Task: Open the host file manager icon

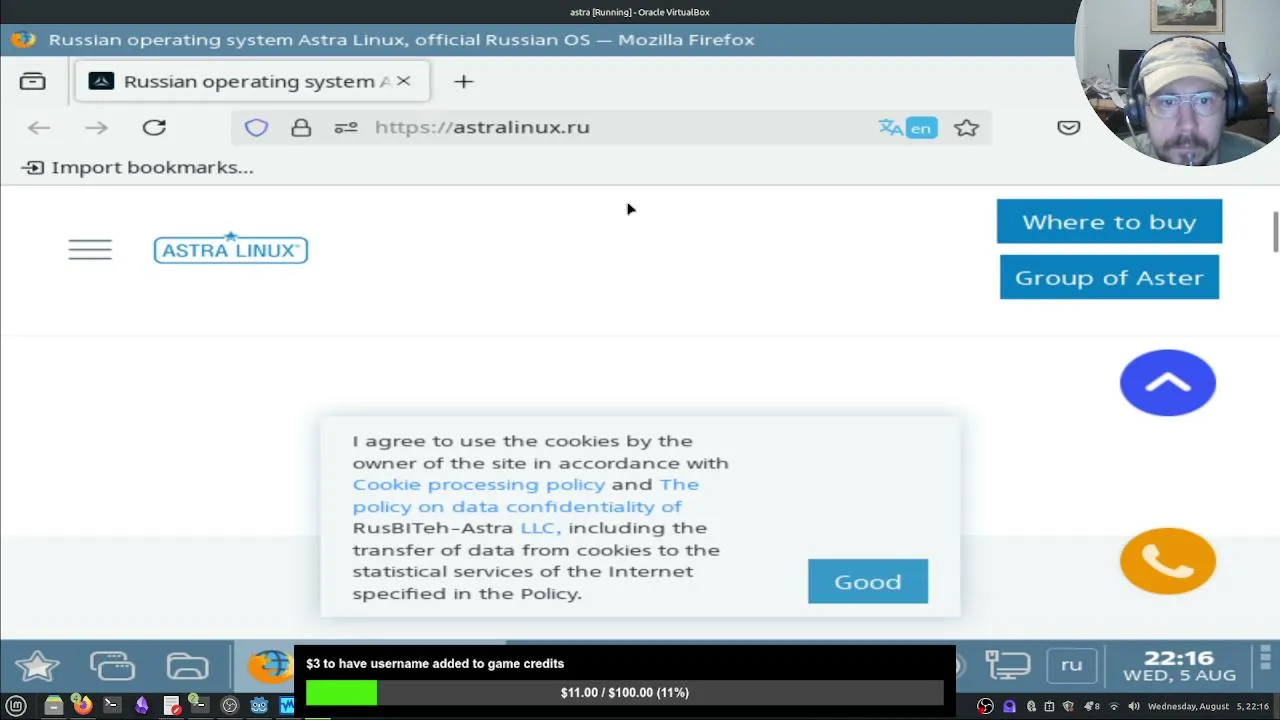Action: [x=54, y=706]
